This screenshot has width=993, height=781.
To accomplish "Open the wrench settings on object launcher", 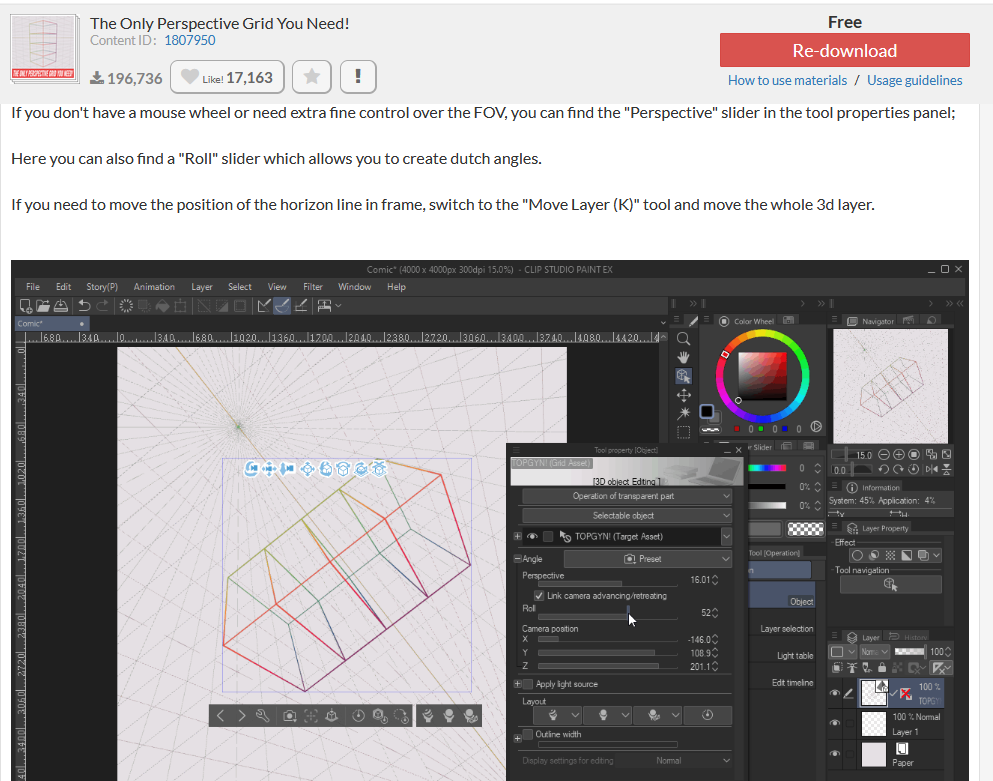I will (x=263, y=716).
